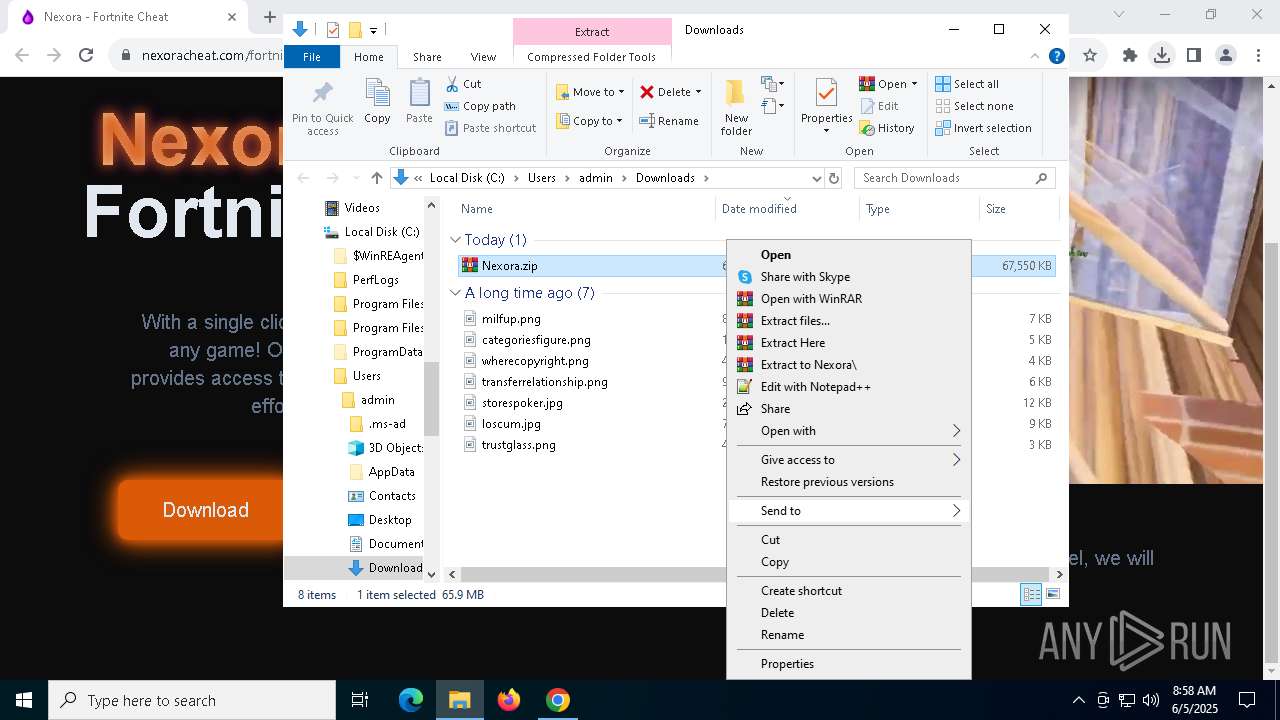Choose Extract files... menu item
1280x720 pixels.
[x=848, y=321]
